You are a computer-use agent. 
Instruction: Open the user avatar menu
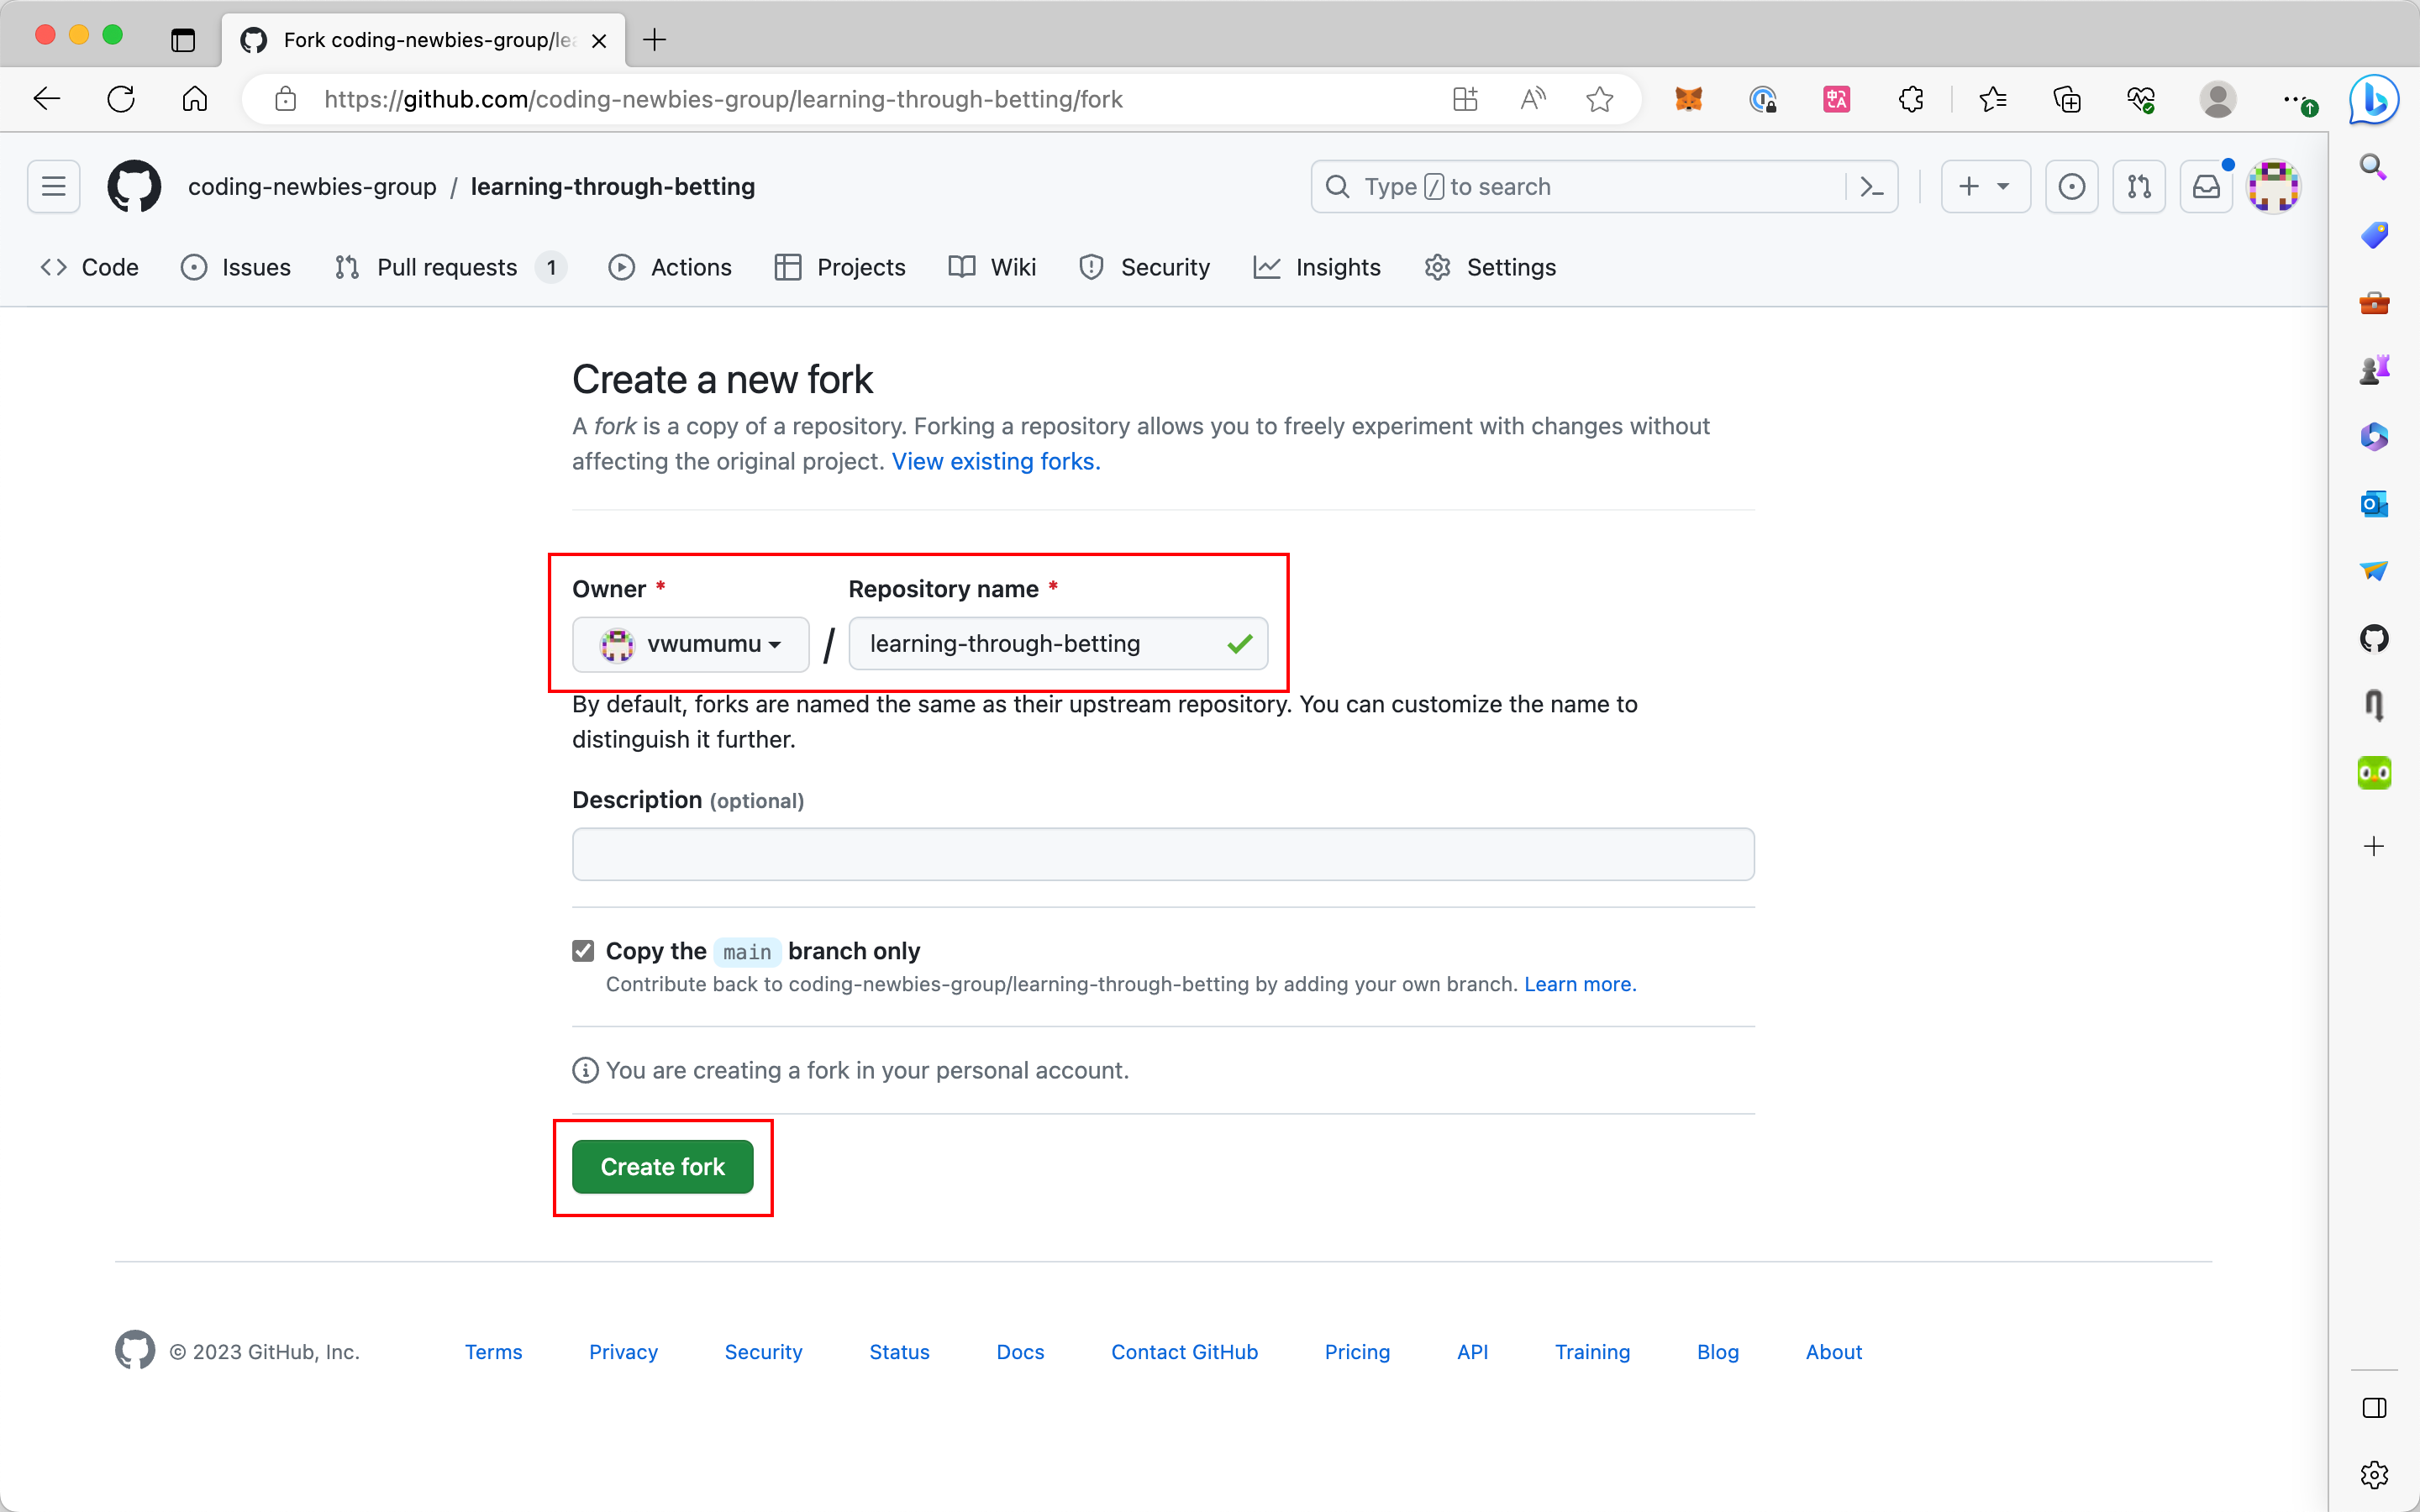pyautogui.click(x=2273, y=186)
